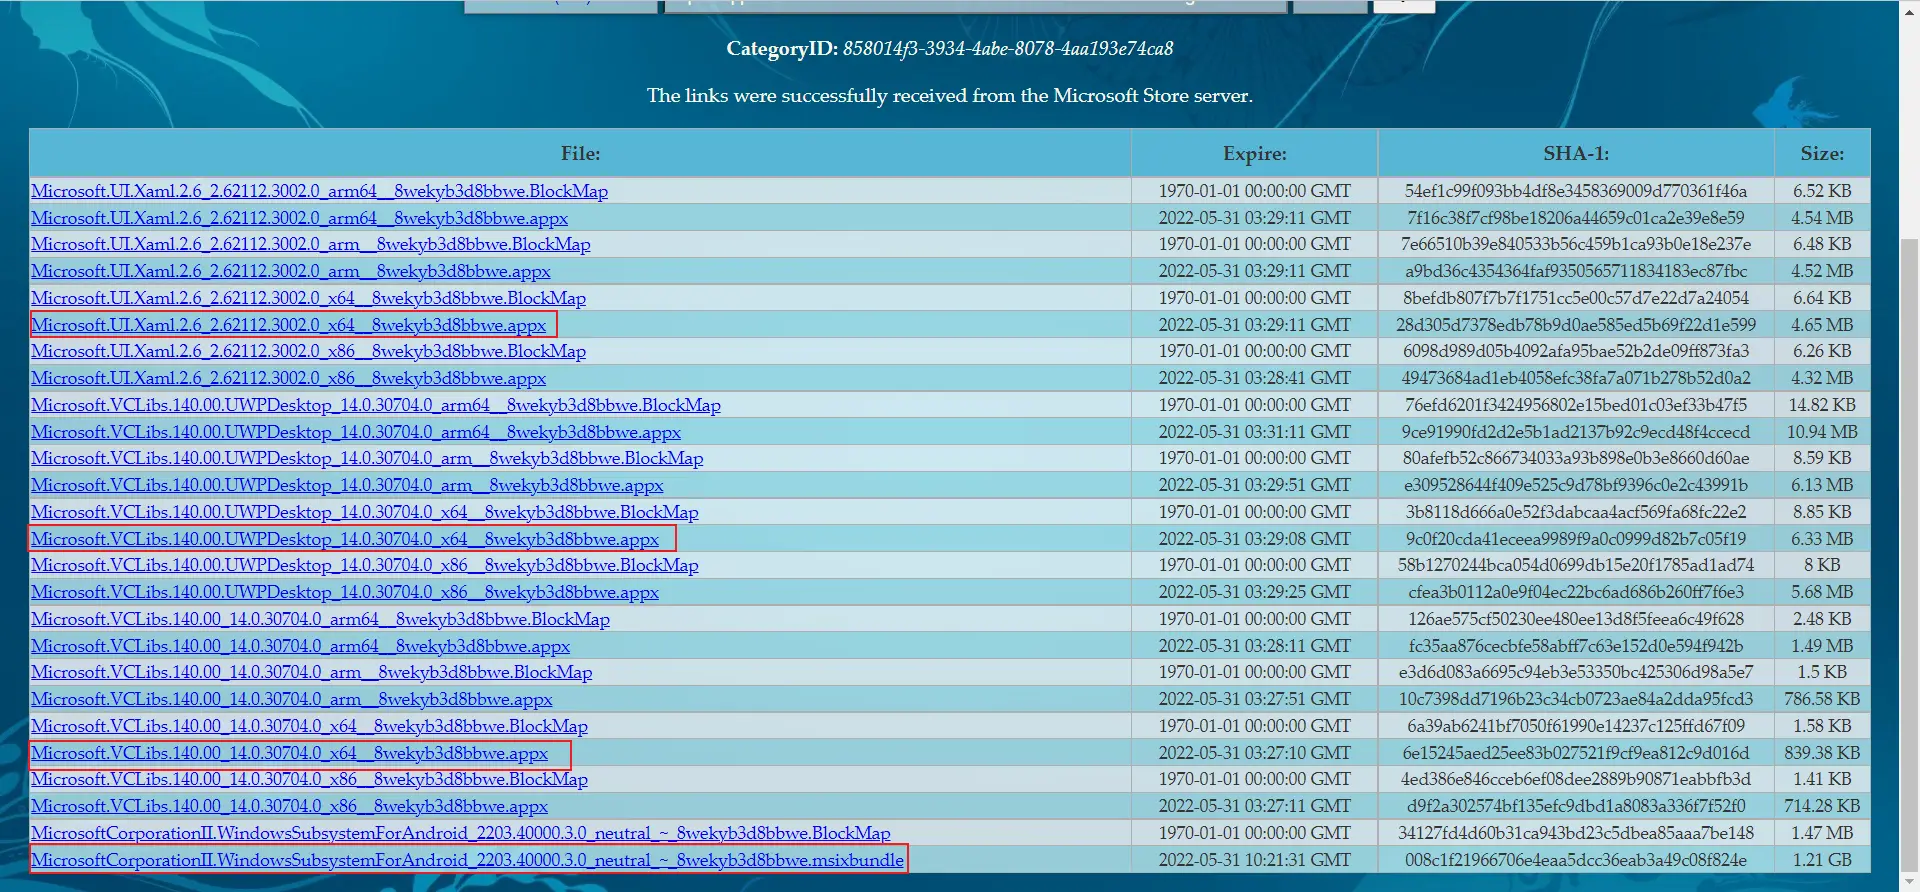
Task: Download WindowsSubsystemForAndroid msixbundle file
Action: (x=467, y=860)
